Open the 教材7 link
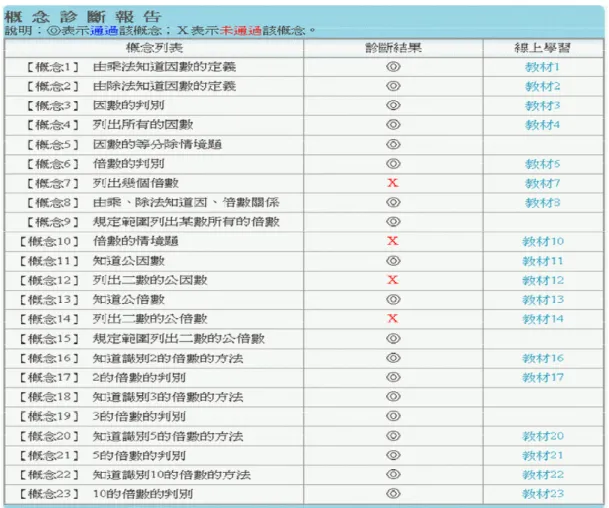Viewport: 609px width, 508px height. point(542,183)
